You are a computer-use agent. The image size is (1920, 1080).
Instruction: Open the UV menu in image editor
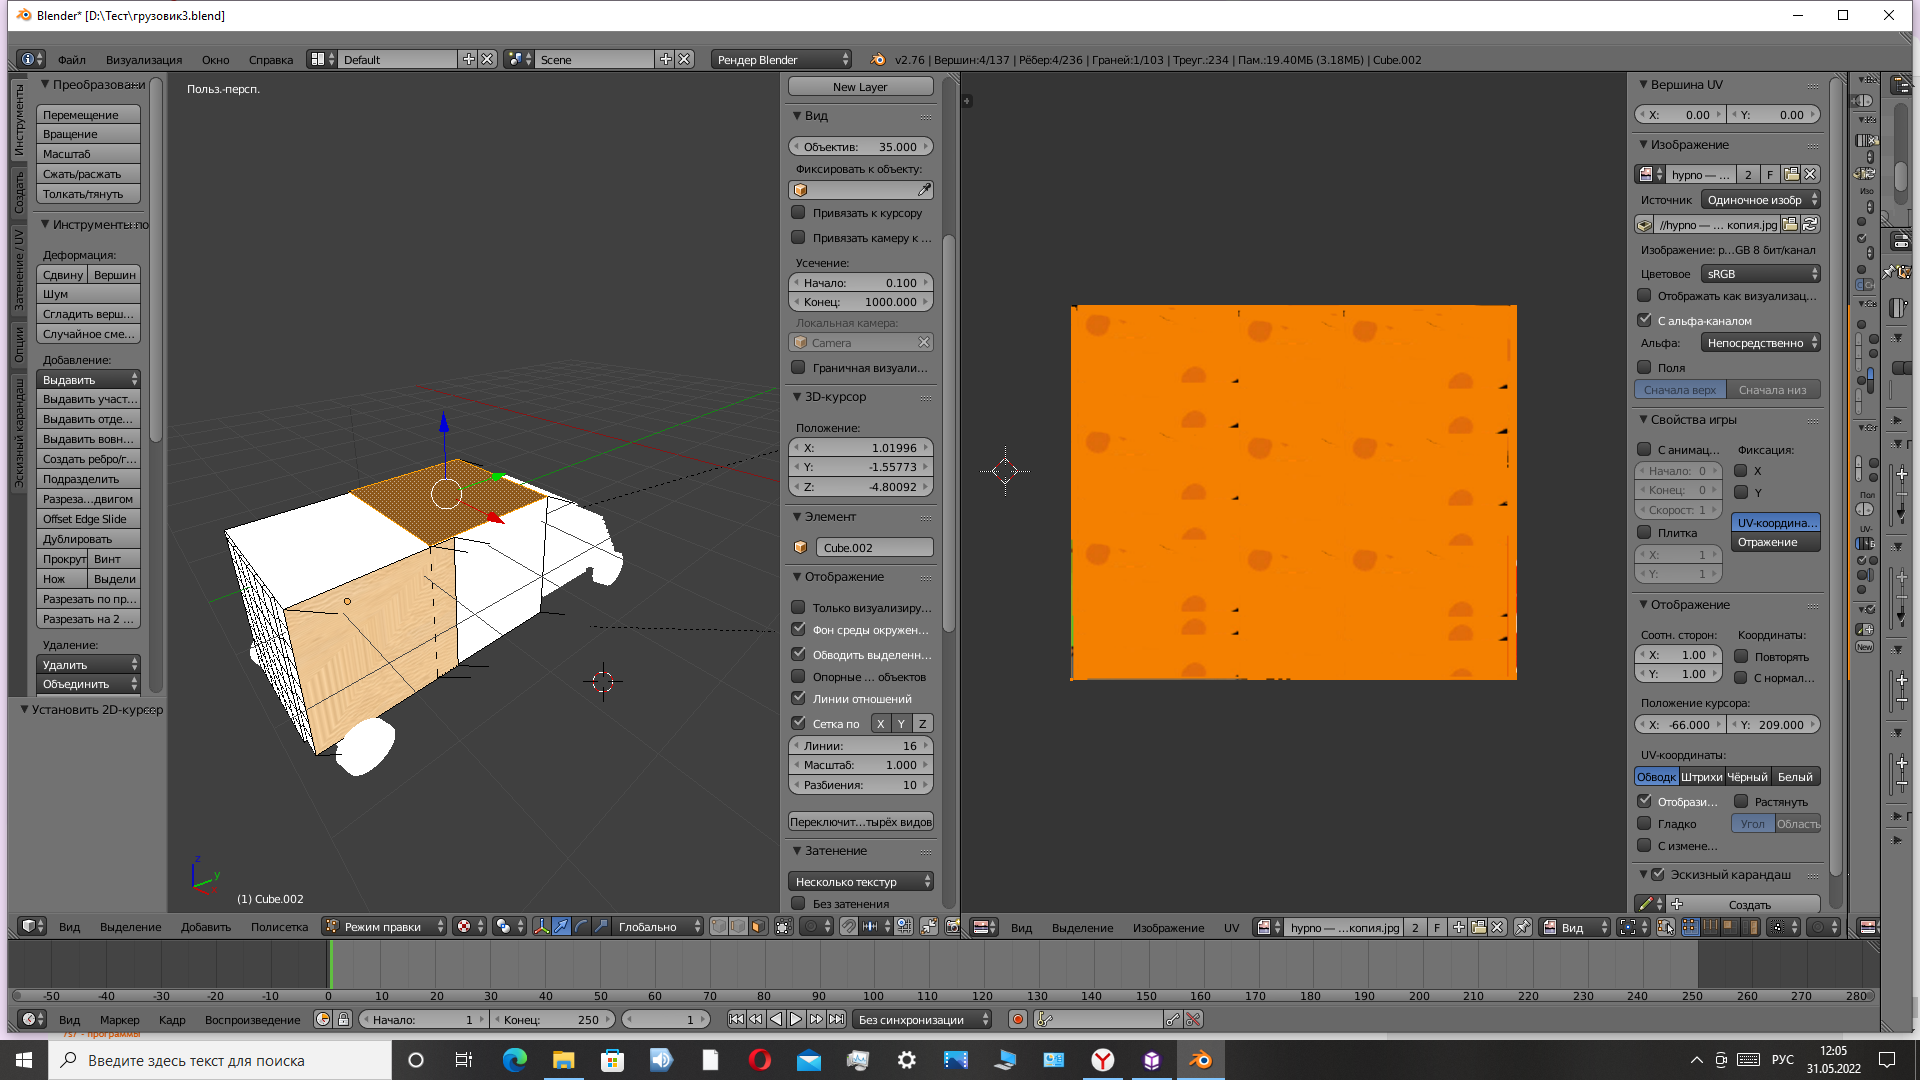(1231, 928)
